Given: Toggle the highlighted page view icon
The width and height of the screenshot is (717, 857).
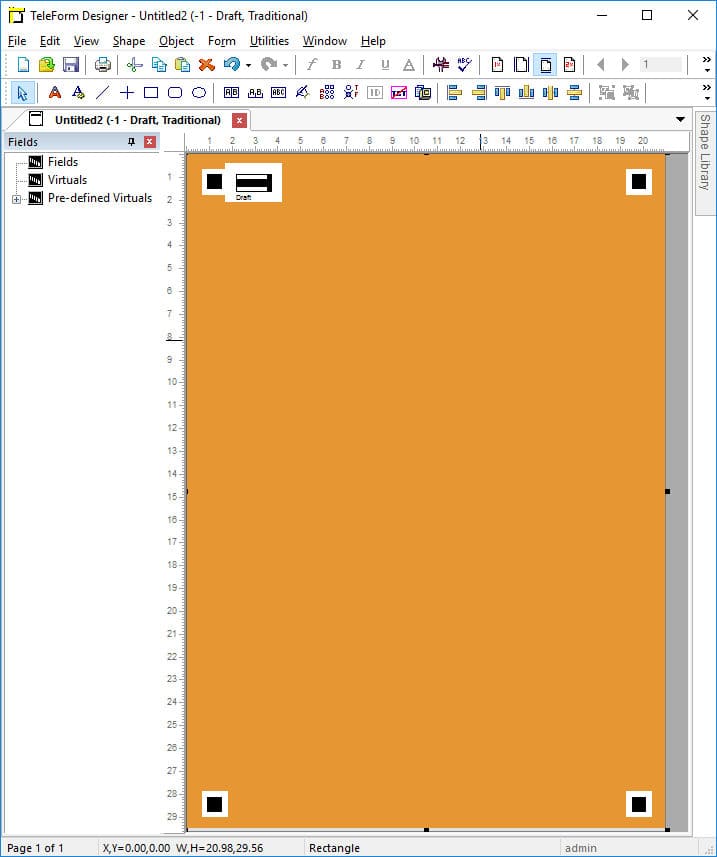Looking at the screenshot, I should tap(545, 64).
